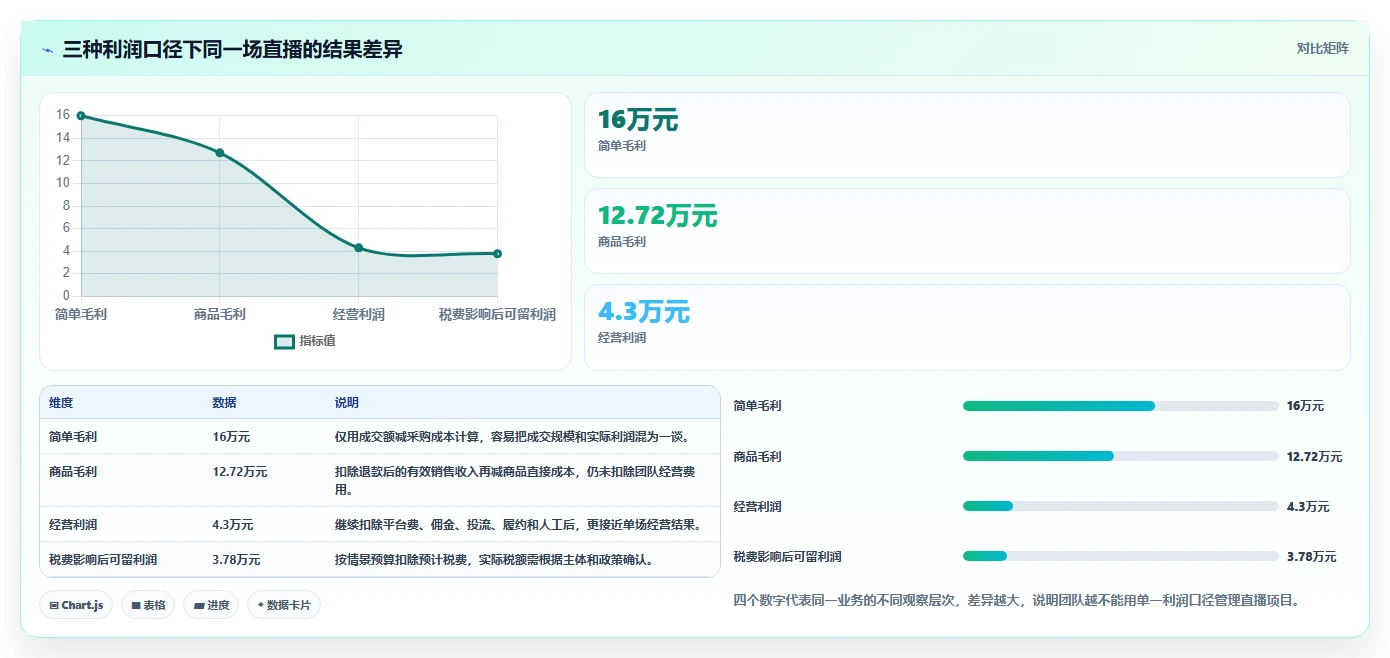Select the 12.72万元 商品毛利 data card
1390x658 pixels.
(x=967, y=231)
